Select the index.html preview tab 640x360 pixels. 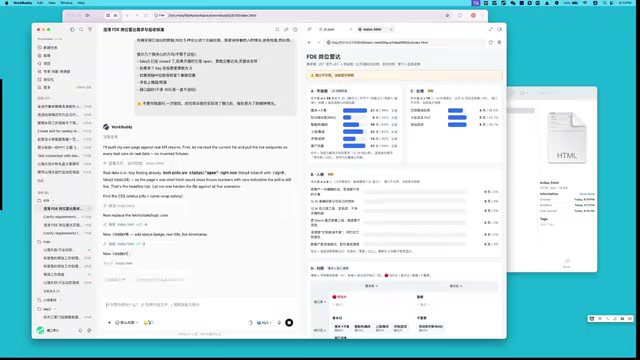(x=371, y=29)
